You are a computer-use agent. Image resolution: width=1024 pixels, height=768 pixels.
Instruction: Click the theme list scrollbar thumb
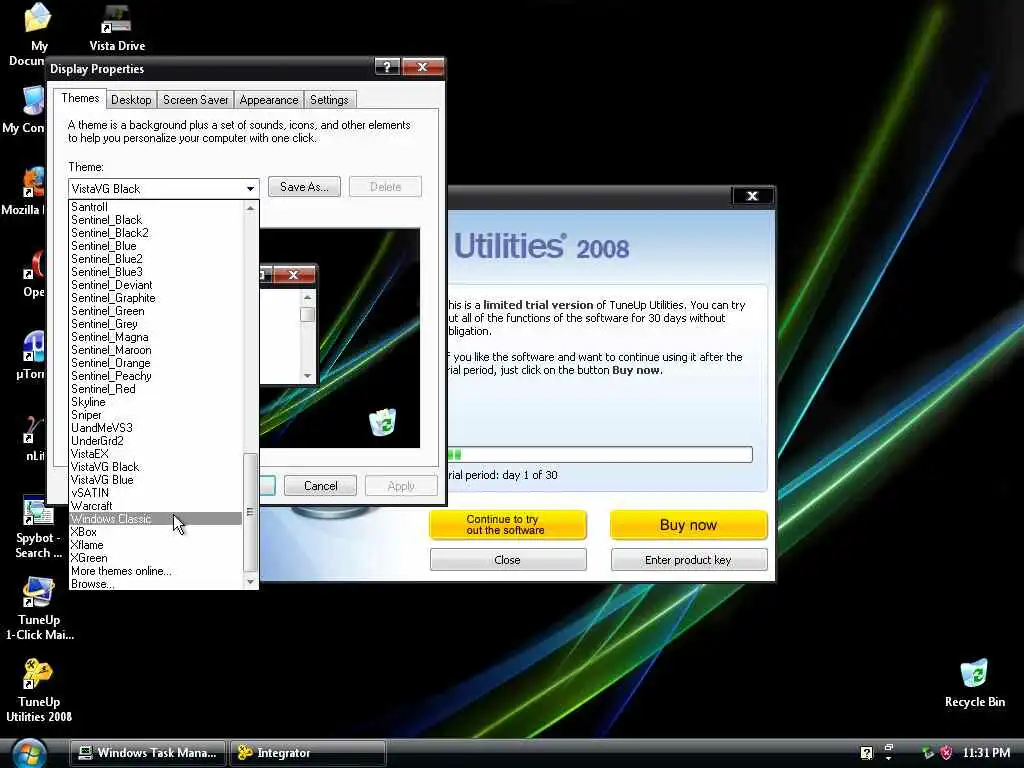point(250,511)
